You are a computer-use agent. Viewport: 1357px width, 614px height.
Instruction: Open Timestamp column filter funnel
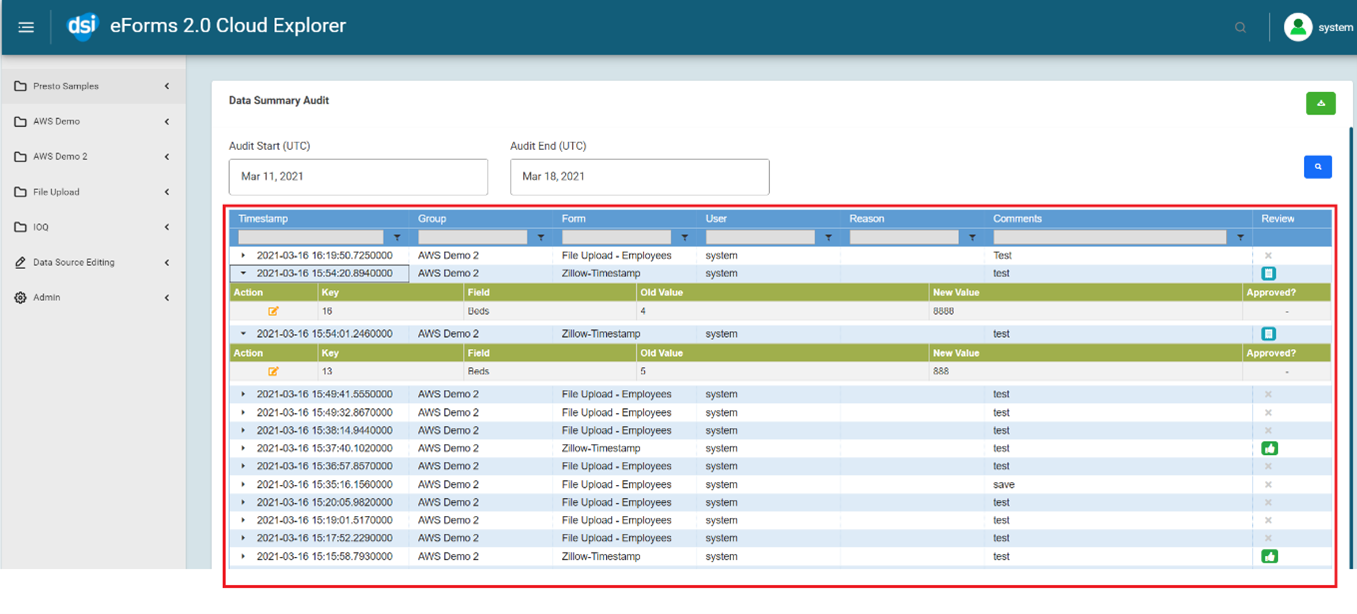pyautogui.click(x=397, y=238)
